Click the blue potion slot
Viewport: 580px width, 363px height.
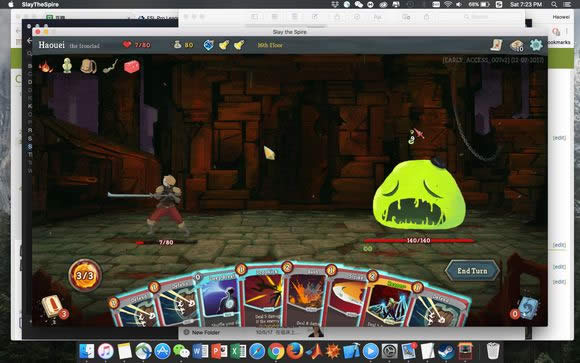tap(209, 45)
